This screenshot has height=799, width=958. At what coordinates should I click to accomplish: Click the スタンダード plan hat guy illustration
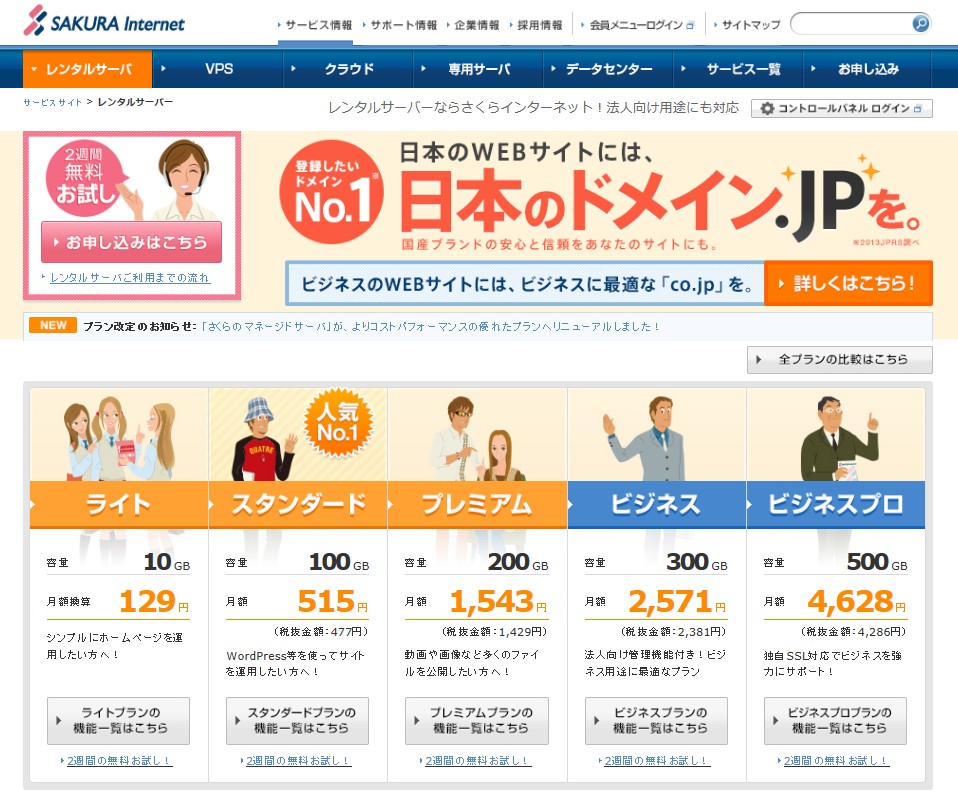coord(264,438)
